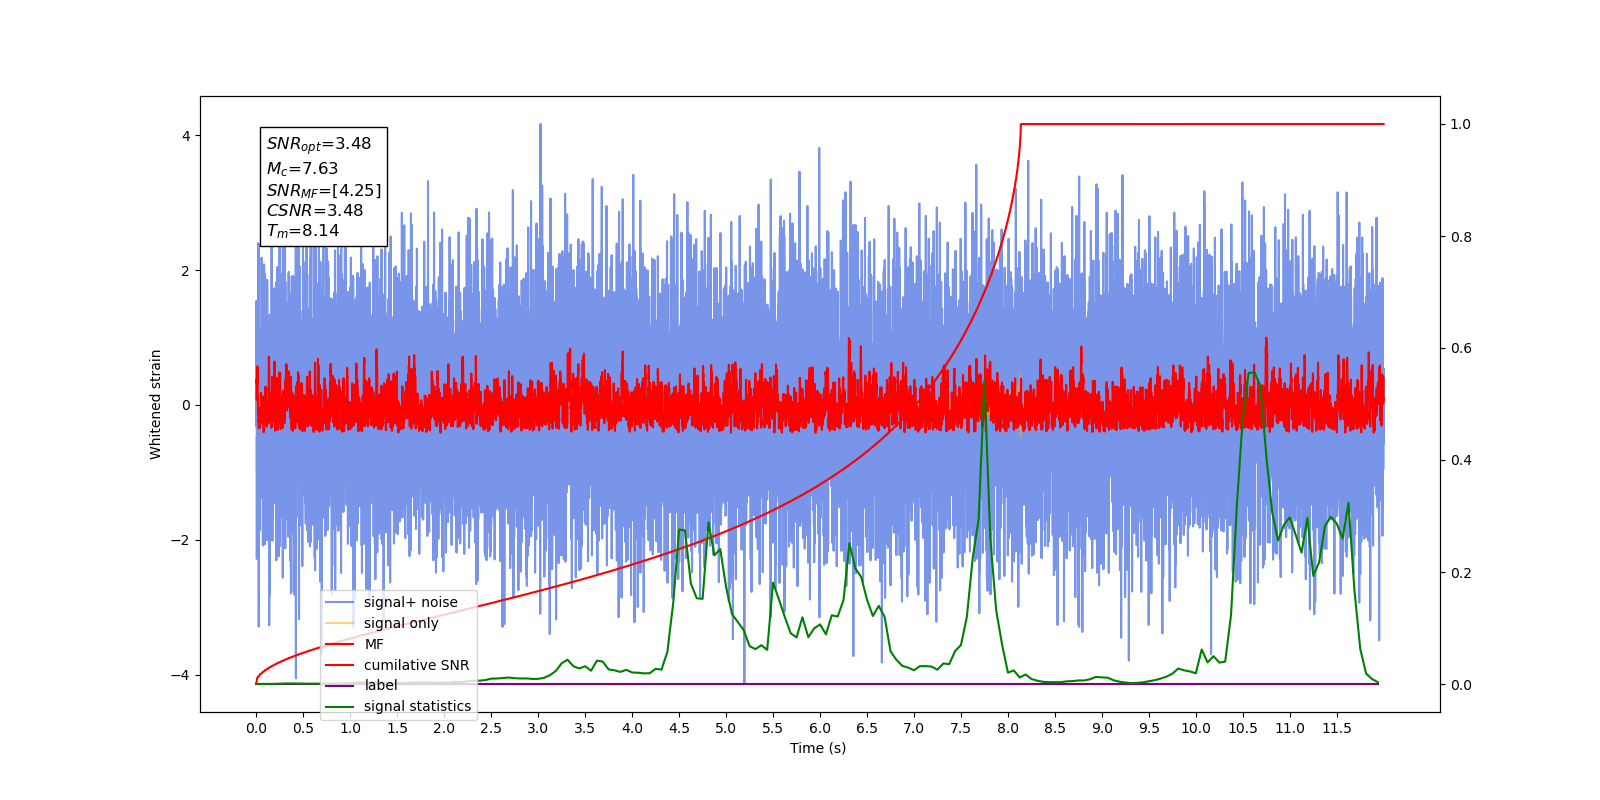The image size is (1600, 800).
Task: Click the right y-axis tick label 0.2
Action: (x=1460, y=573)
